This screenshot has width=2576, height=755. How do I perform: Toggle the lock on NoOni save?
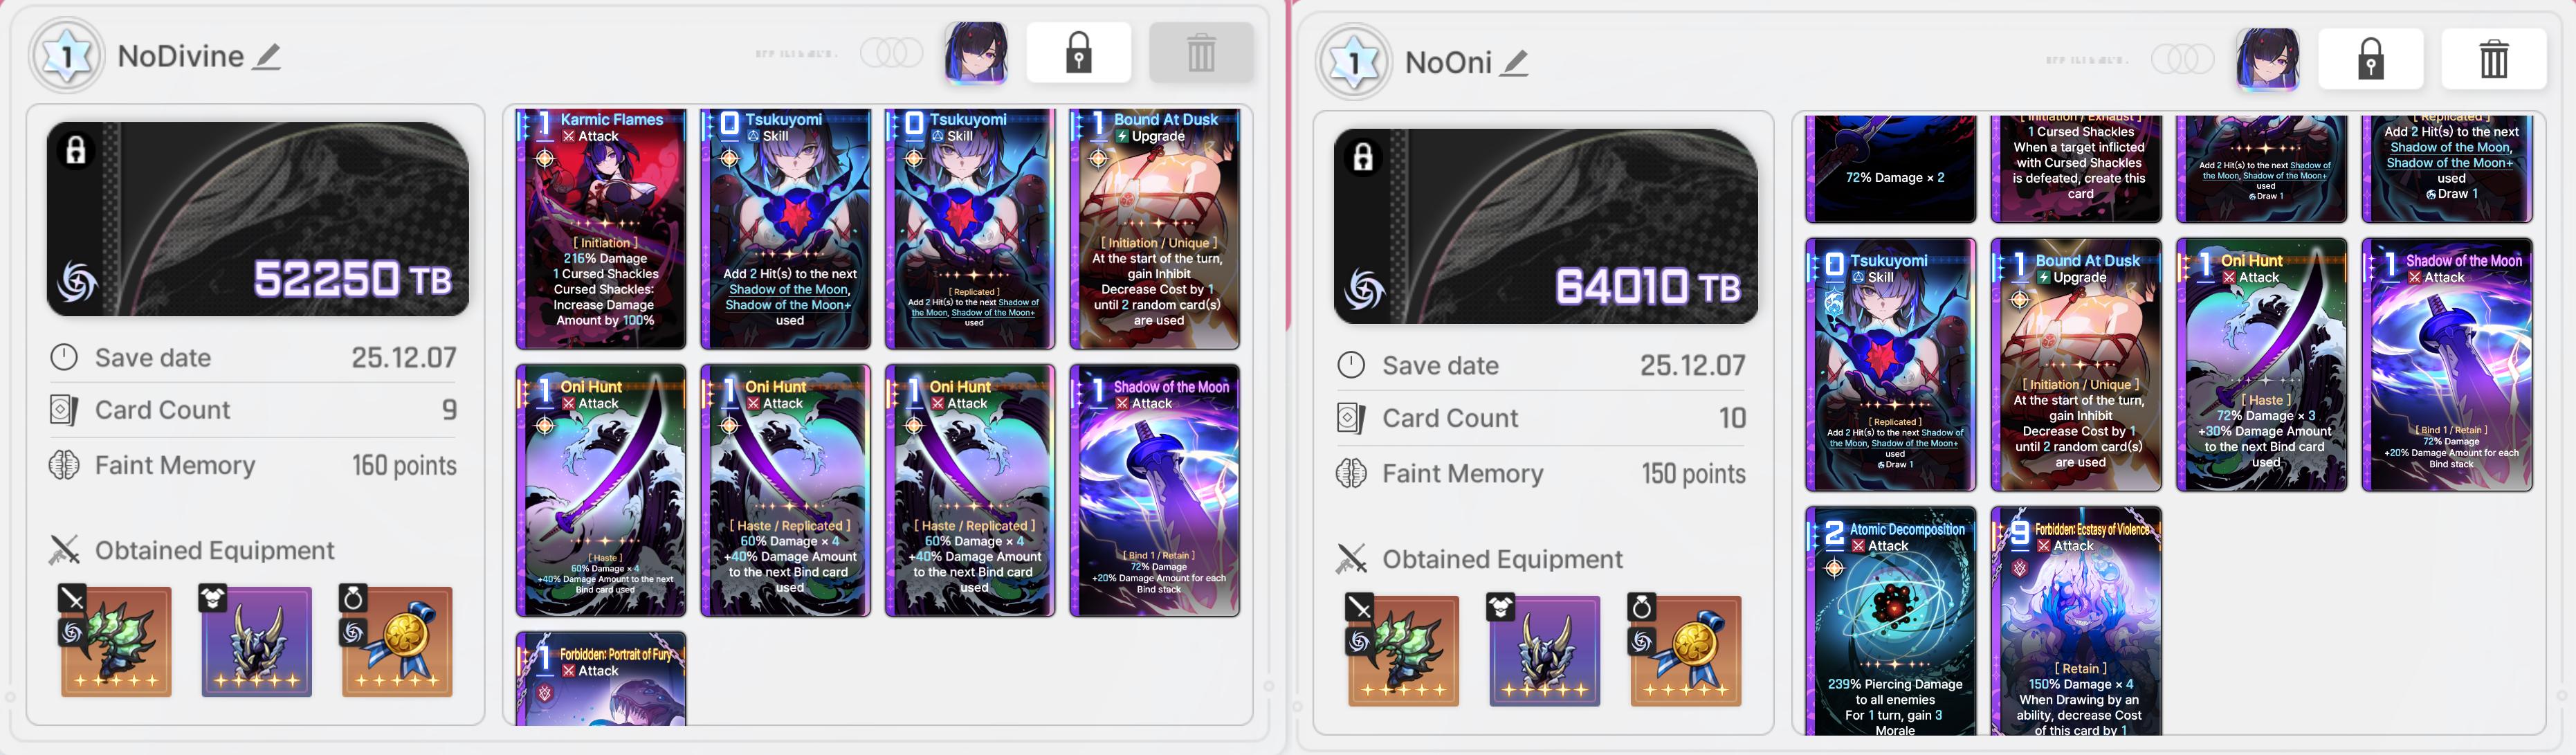coord(2370,59)
